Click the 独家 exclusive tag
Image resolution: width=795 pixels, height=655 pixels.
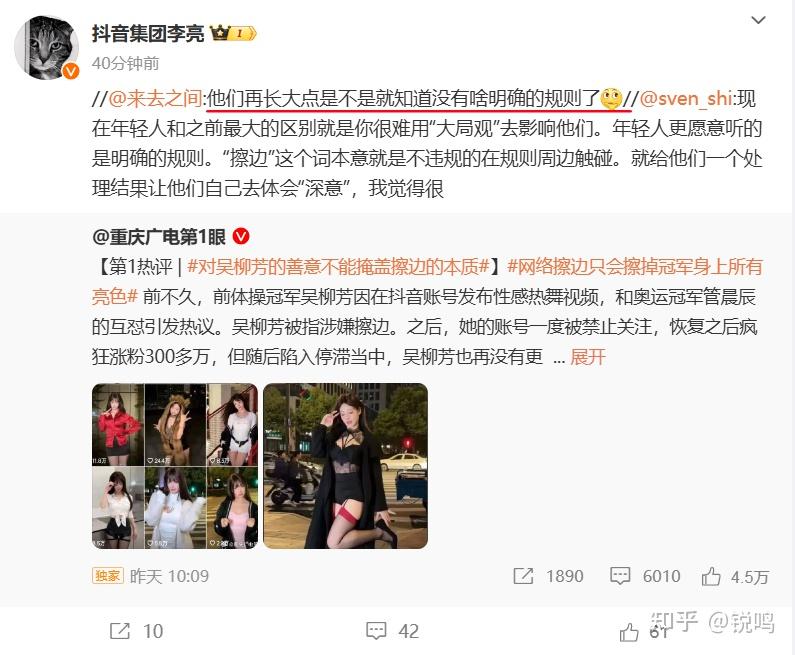(x=107, y=575)
